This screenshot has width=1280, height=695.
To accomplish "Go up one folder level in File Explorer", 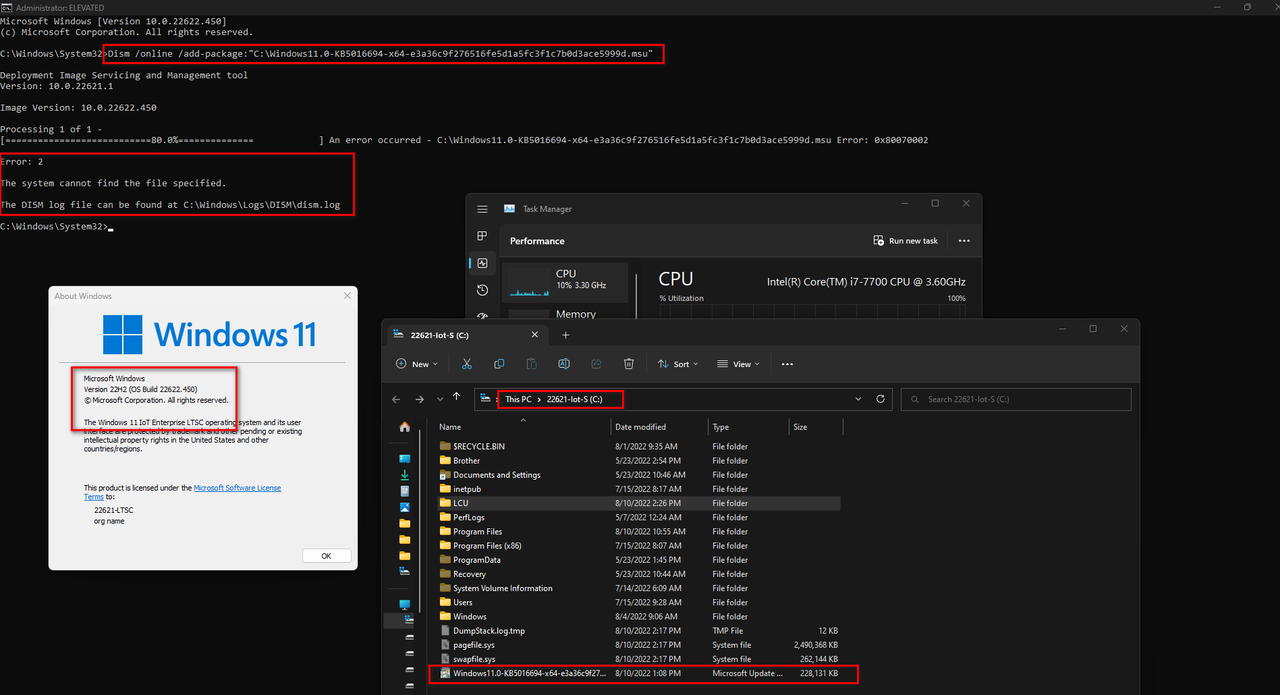I will click(x=457, y=397).
